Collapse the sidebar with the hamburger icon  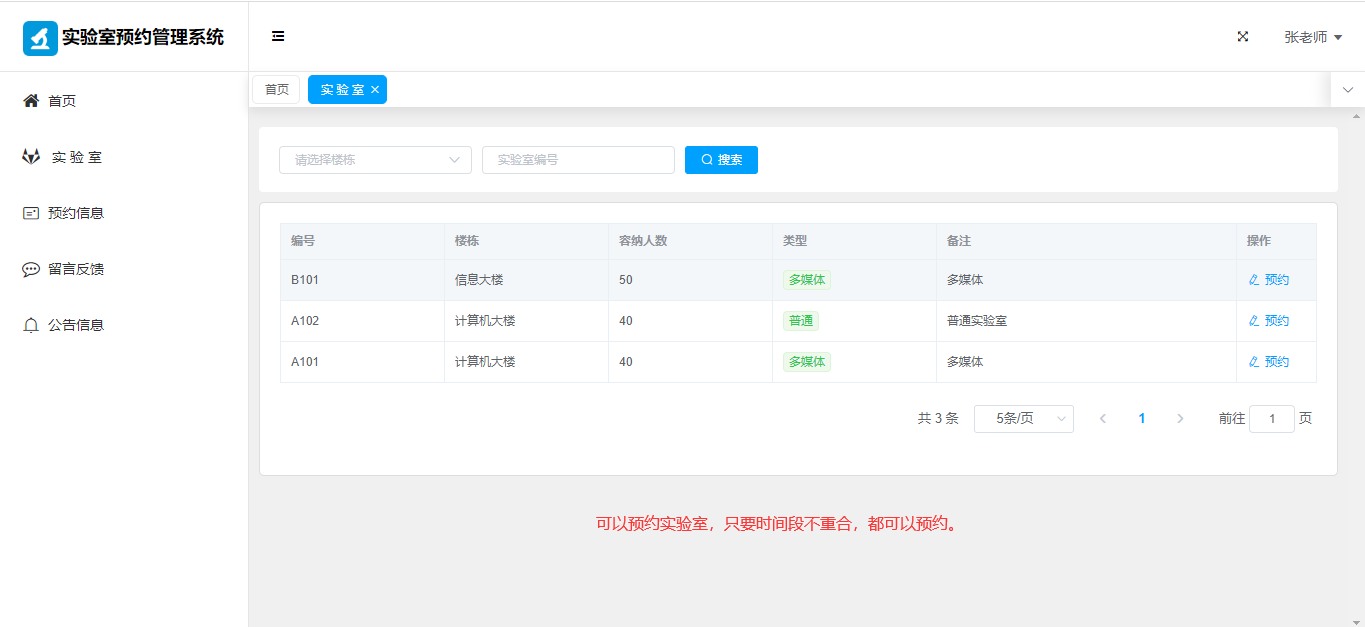pyautogui.click(x=278, y=37)
